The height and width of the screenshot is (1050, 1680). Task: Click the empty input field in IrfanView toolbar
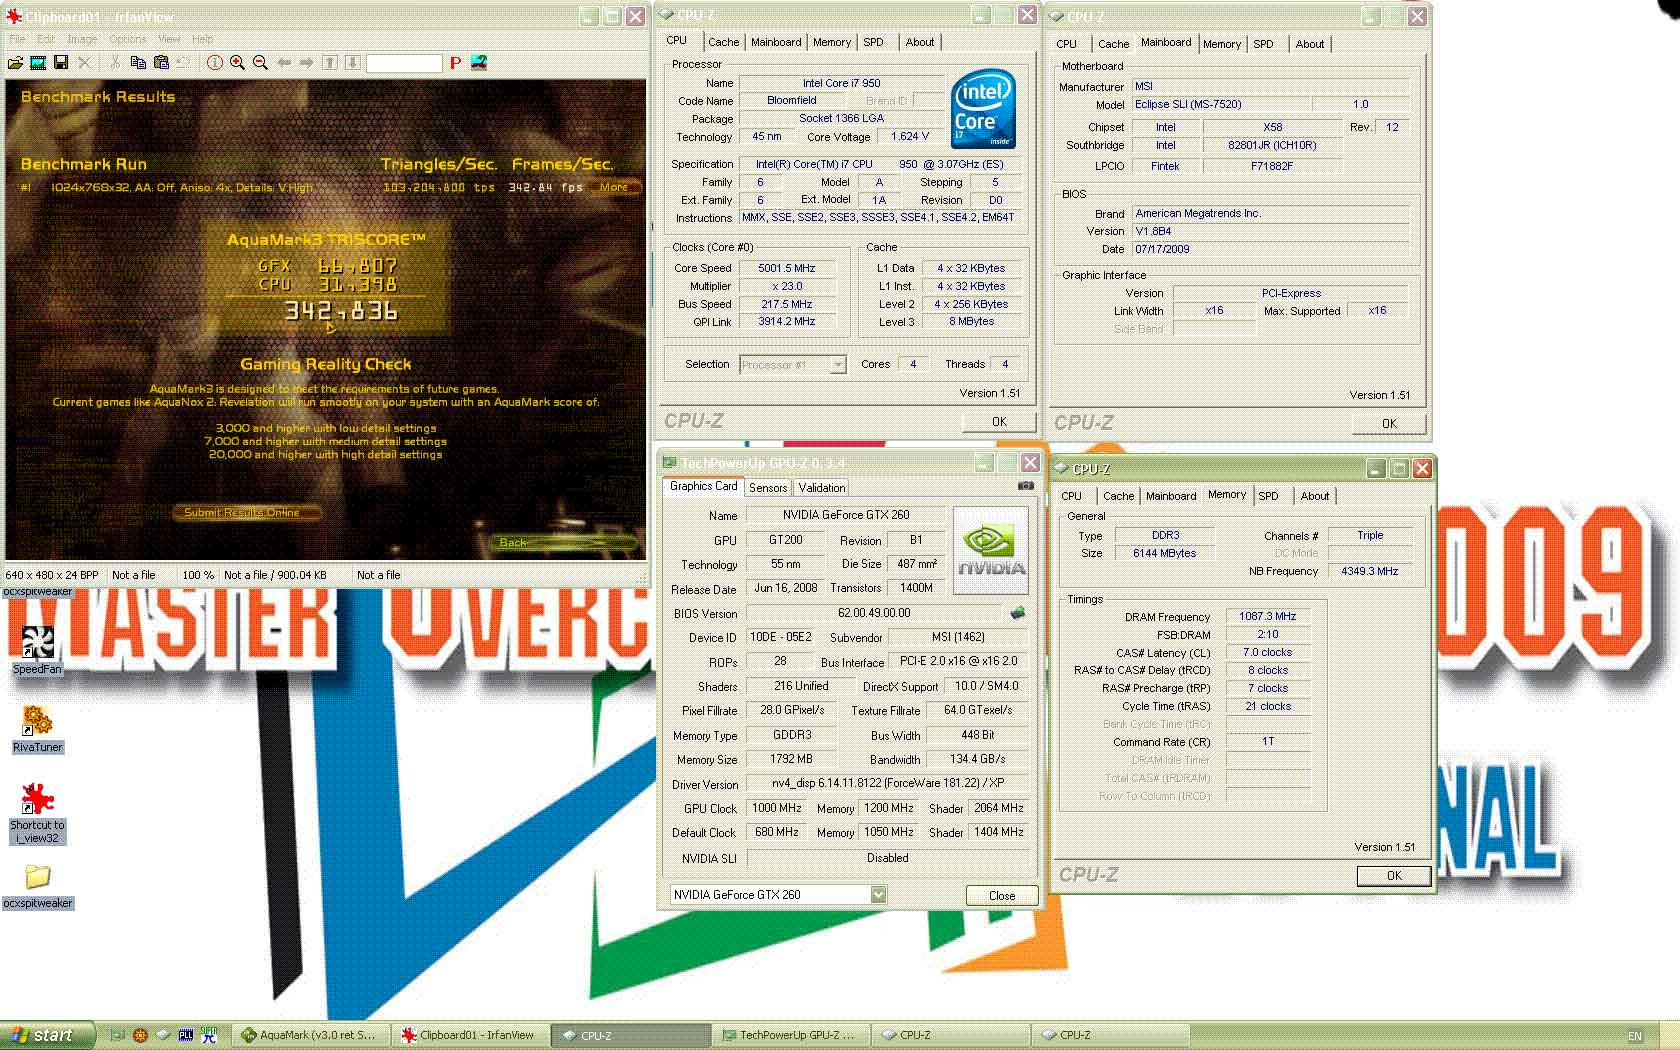(404, 63)
